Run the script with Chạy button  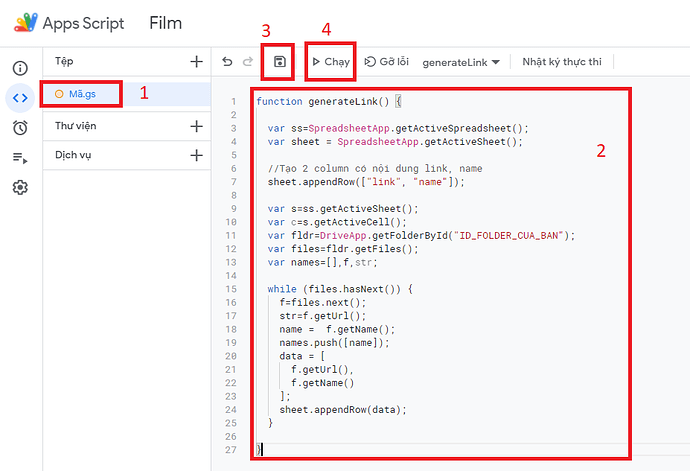coord(331,62)
